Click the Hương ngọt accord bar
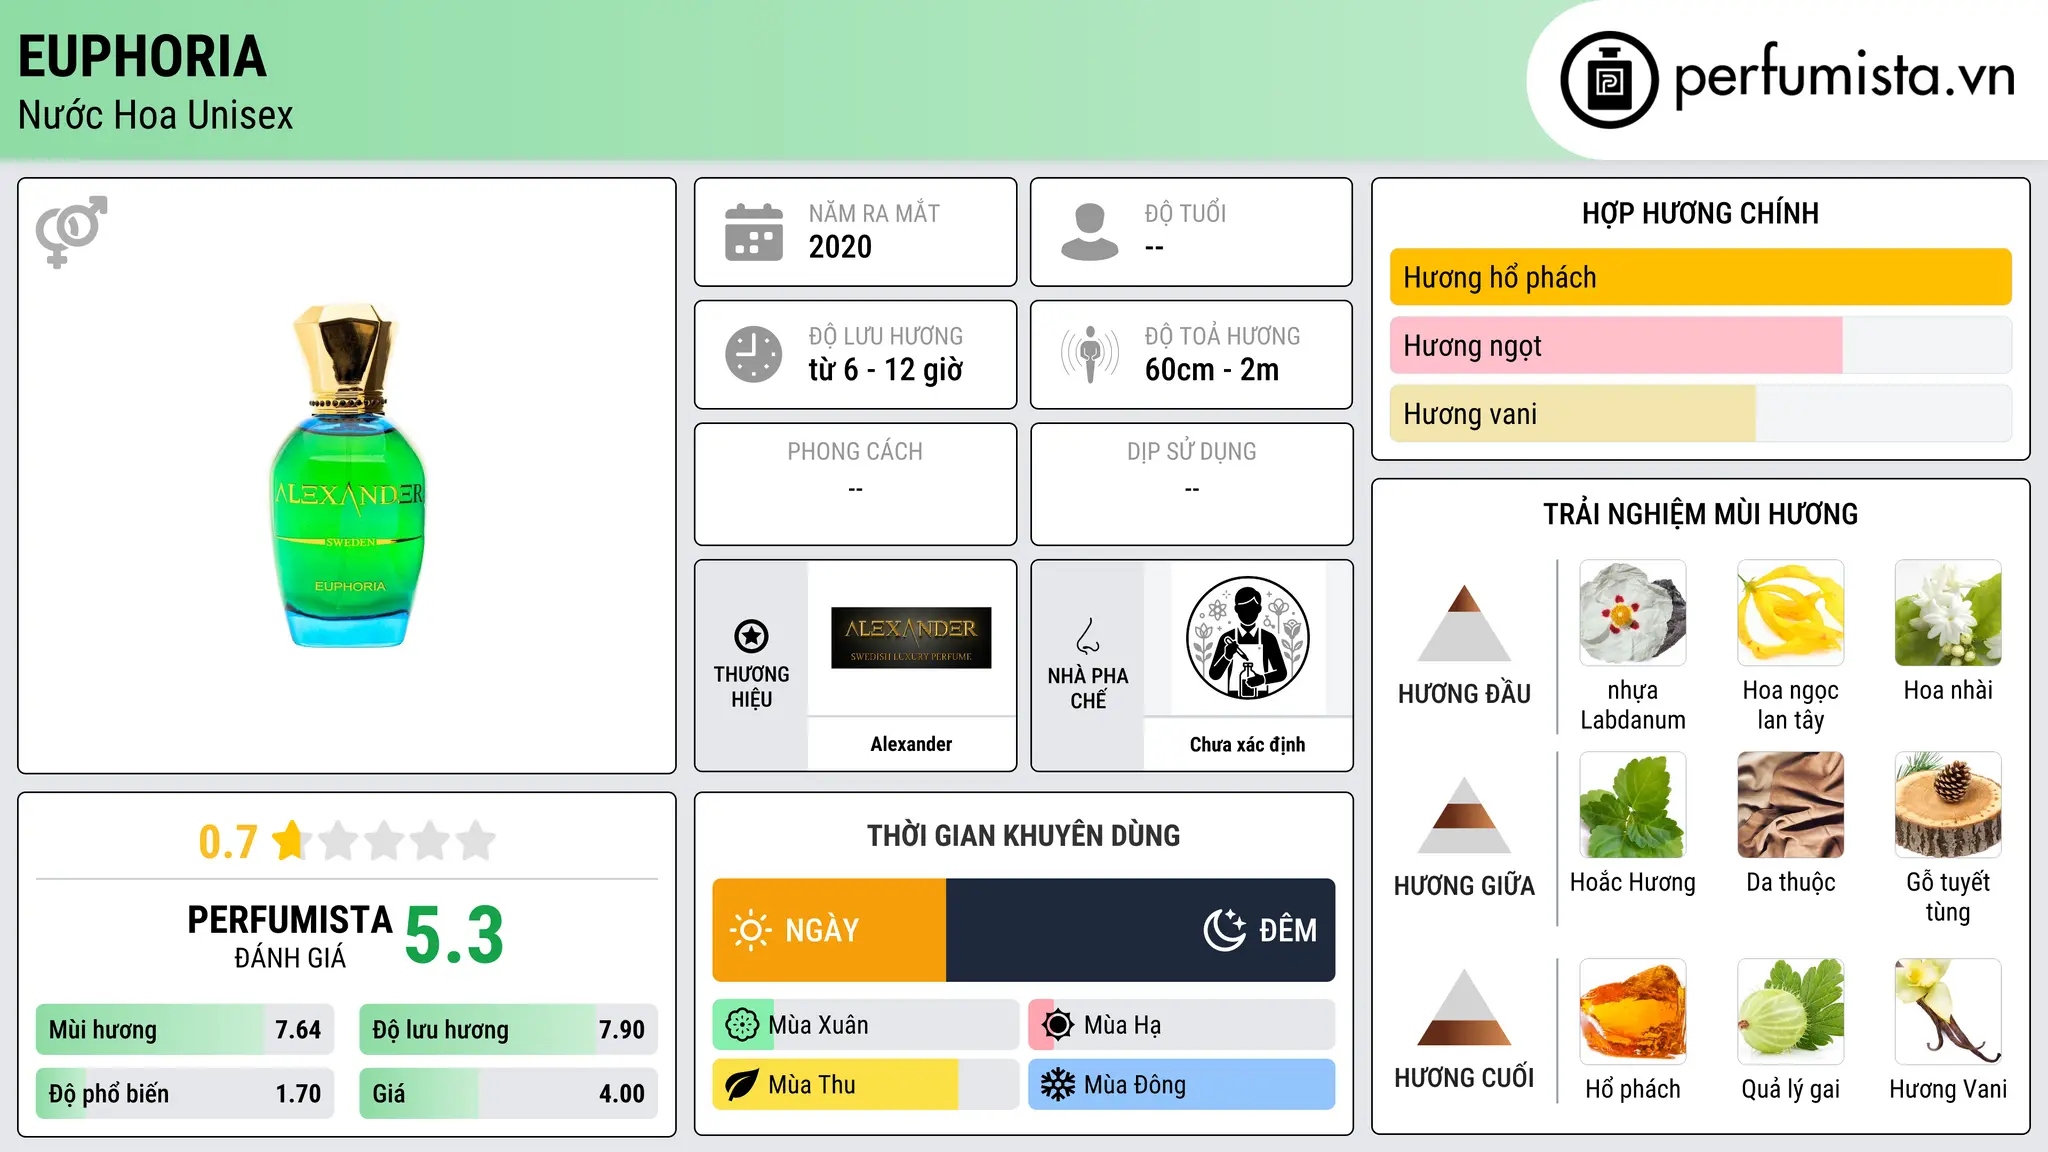 [1700, 345]
